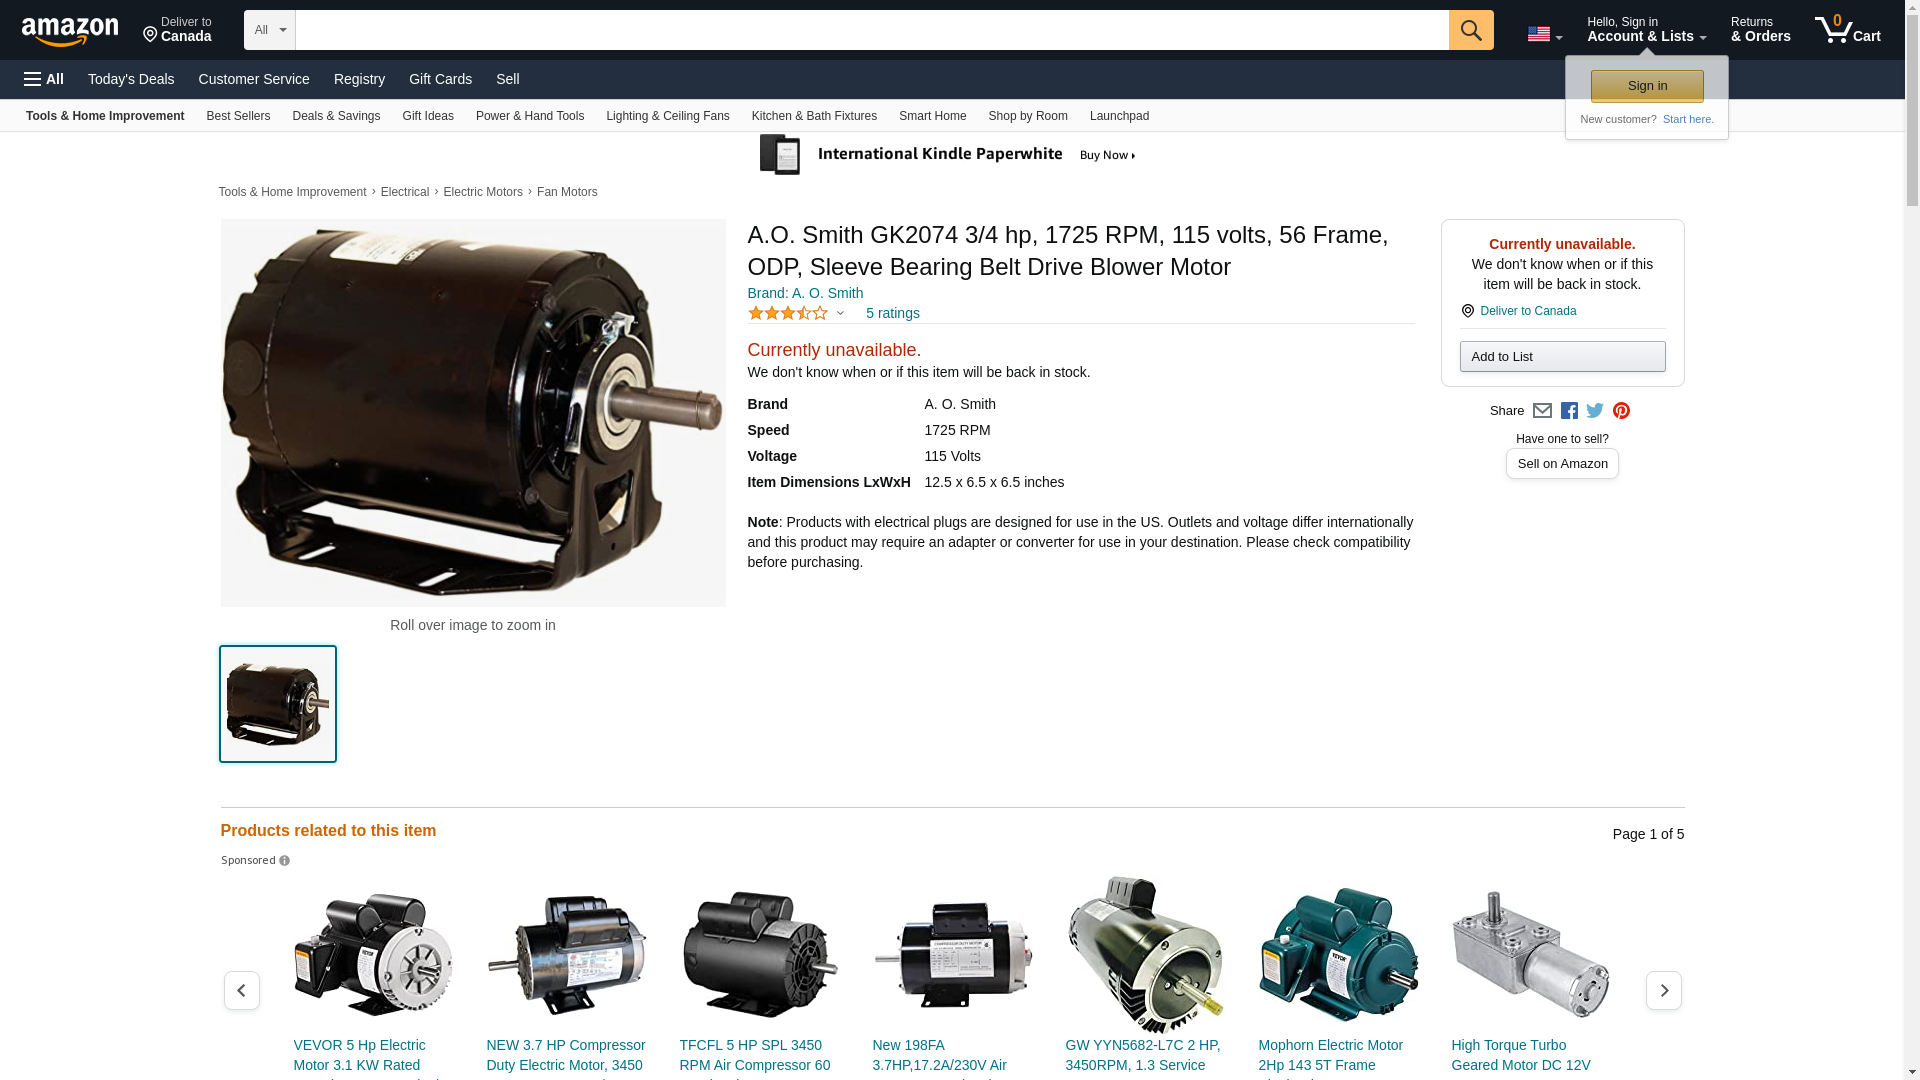
Task: Click the Amazon logo
Action: pos(70,31)
